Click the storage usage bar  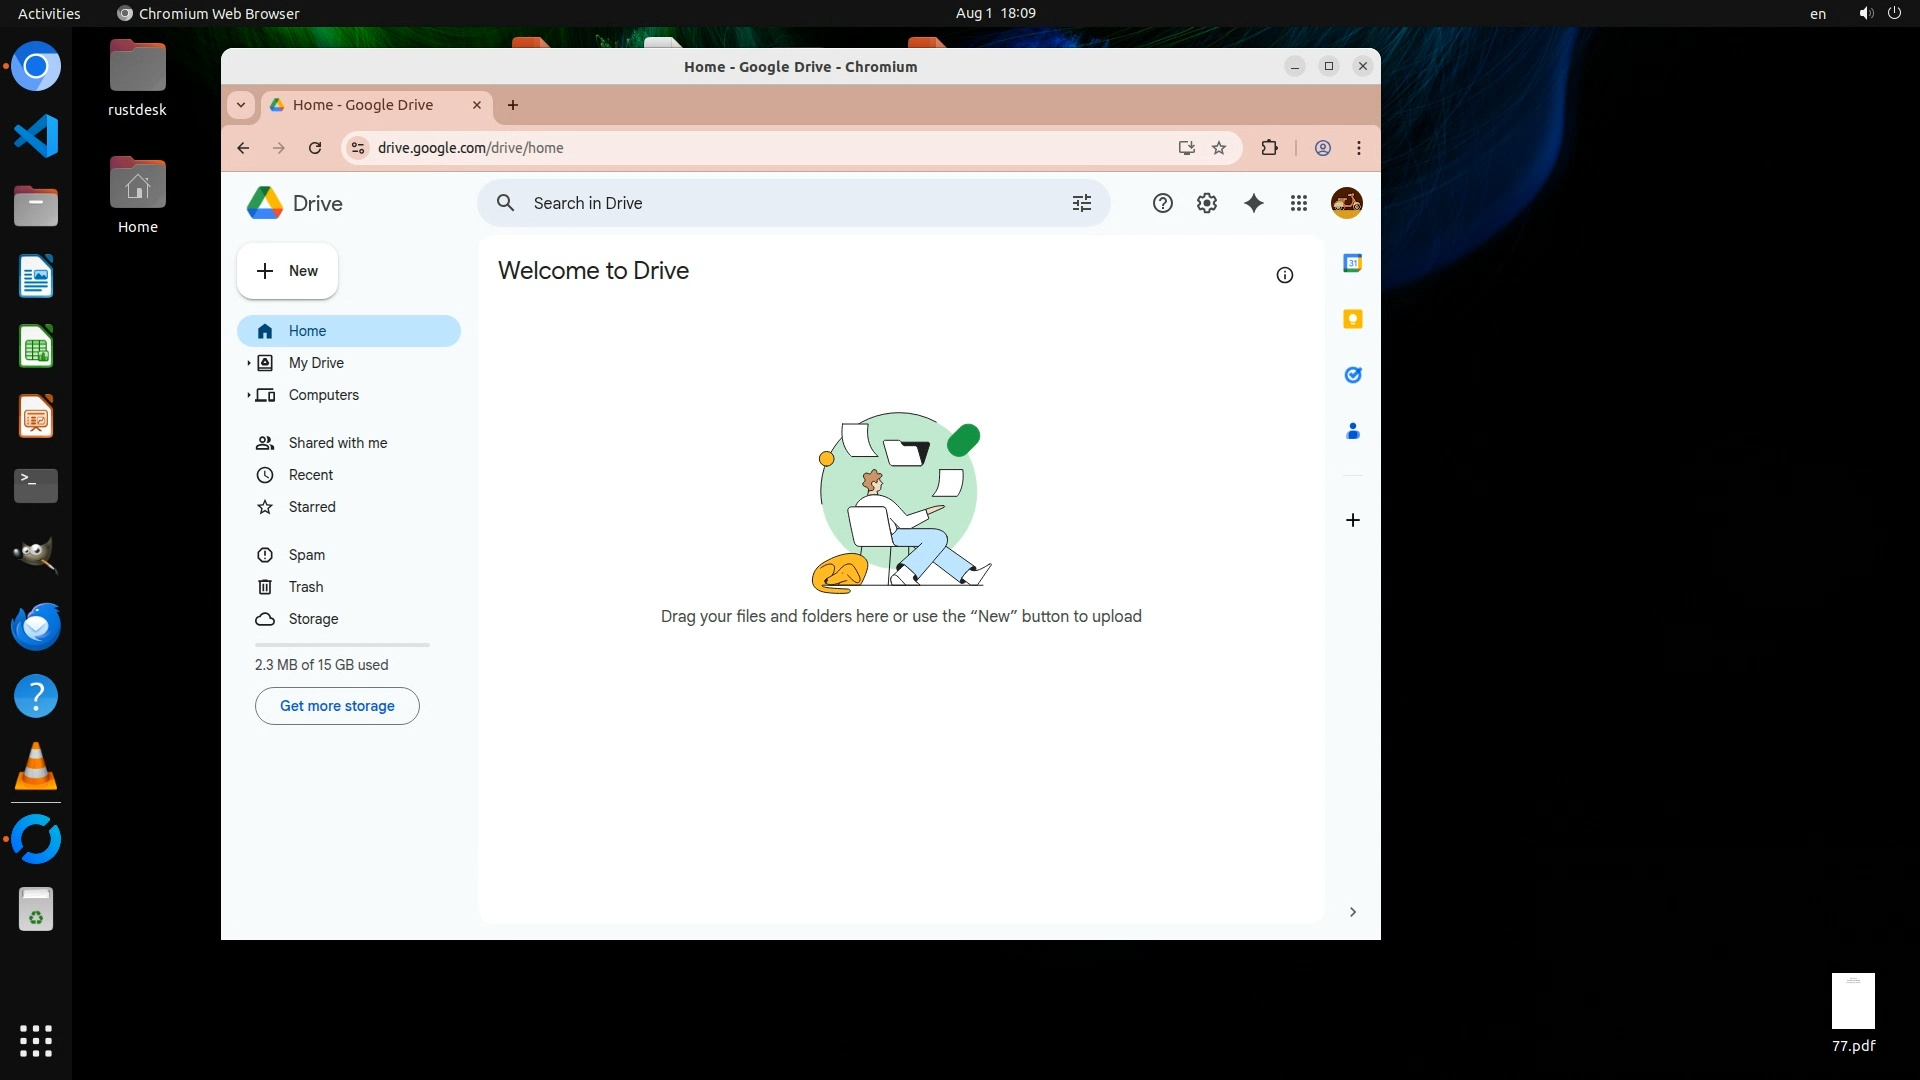342,645
